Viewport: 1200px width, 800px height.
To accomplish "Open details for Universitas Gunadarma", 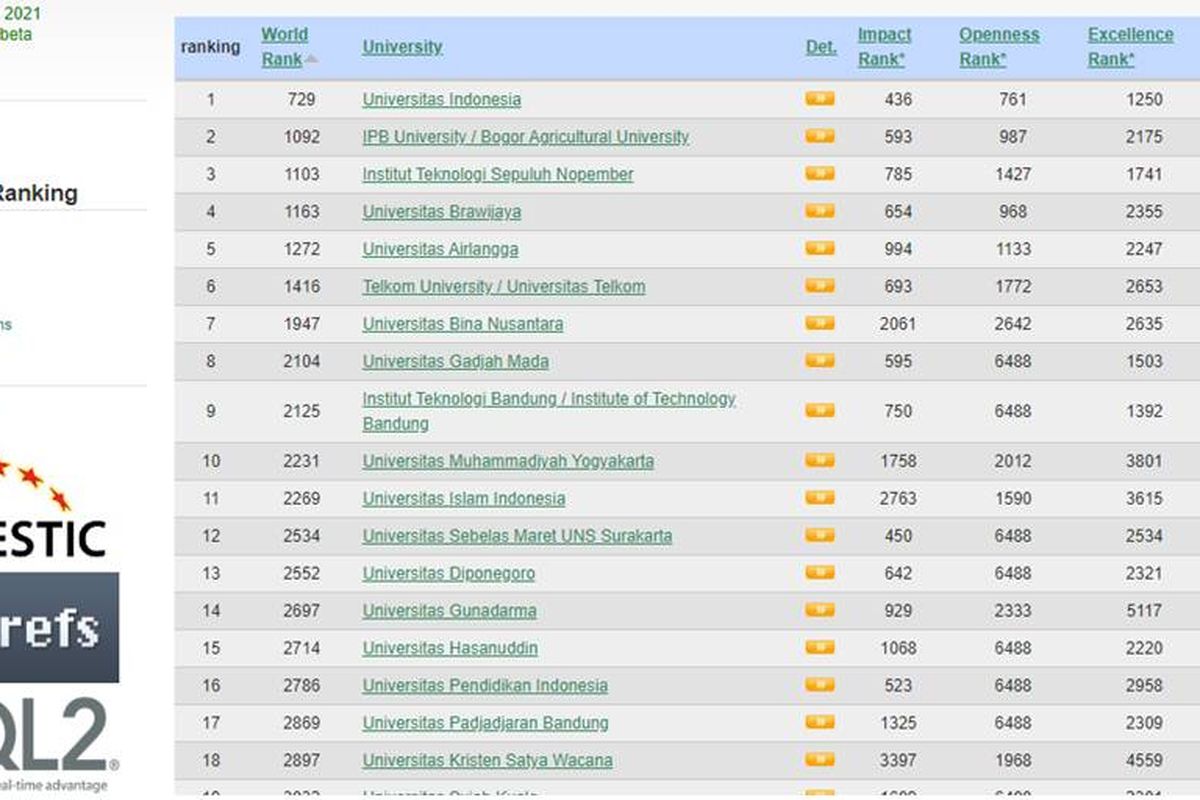I will click(x=819, y=610).
